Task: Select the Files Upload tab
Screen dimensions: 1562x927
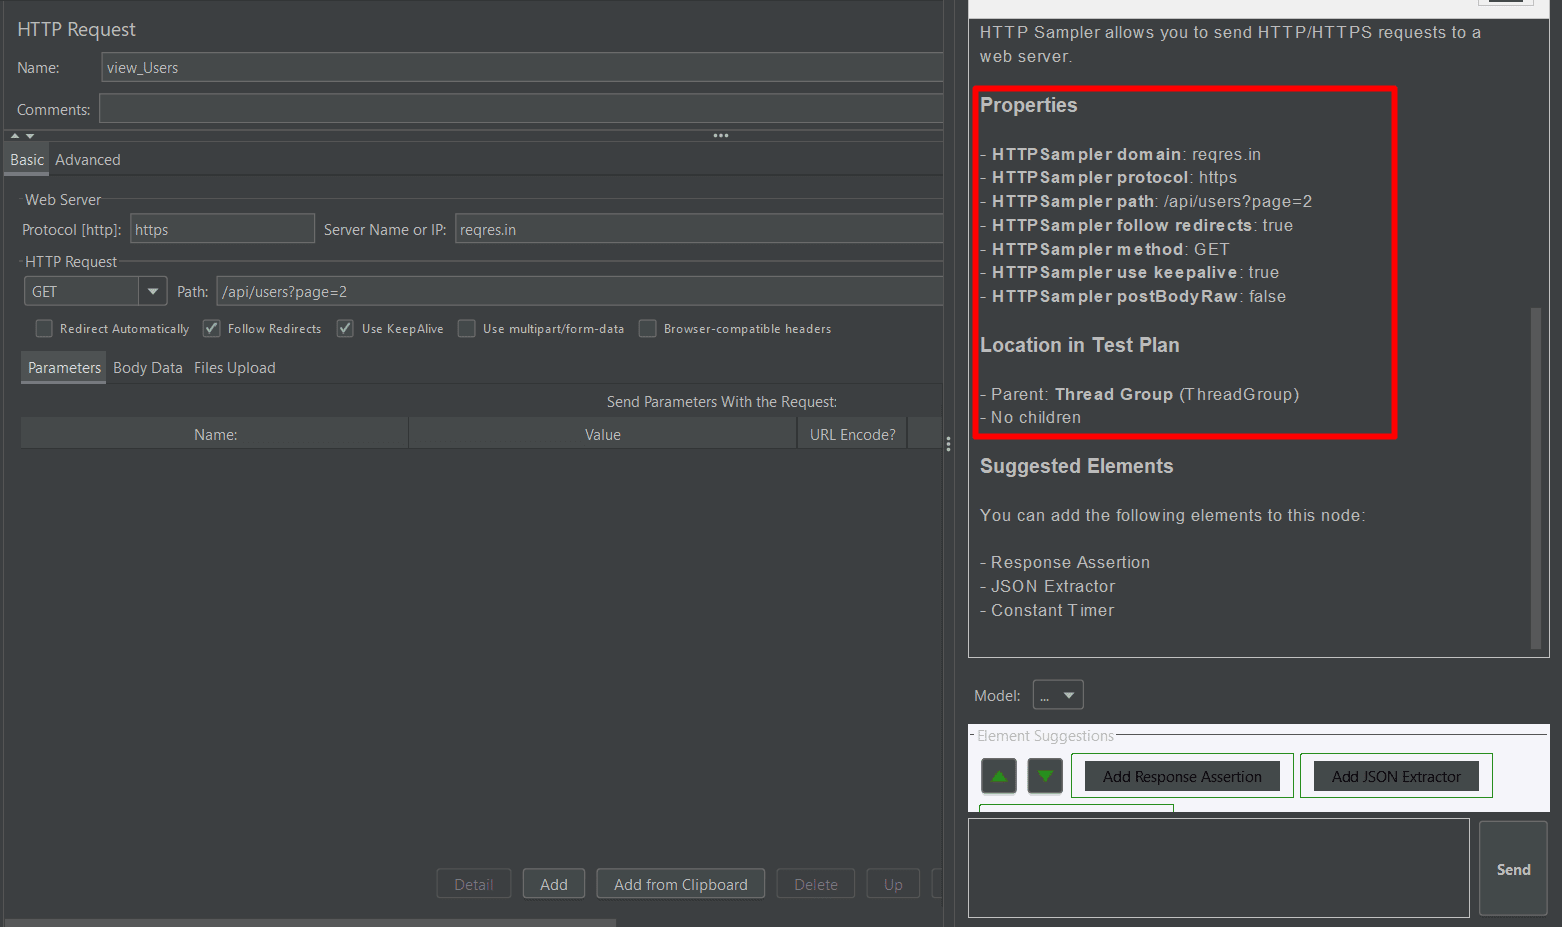Action: (x=235, y=368)
